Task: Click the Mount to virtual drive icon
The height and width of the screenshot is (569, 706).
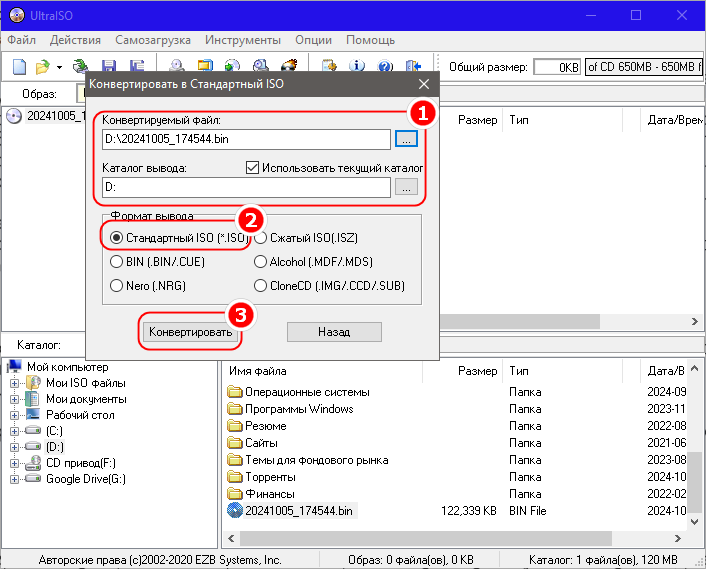Action: point(261,66)
